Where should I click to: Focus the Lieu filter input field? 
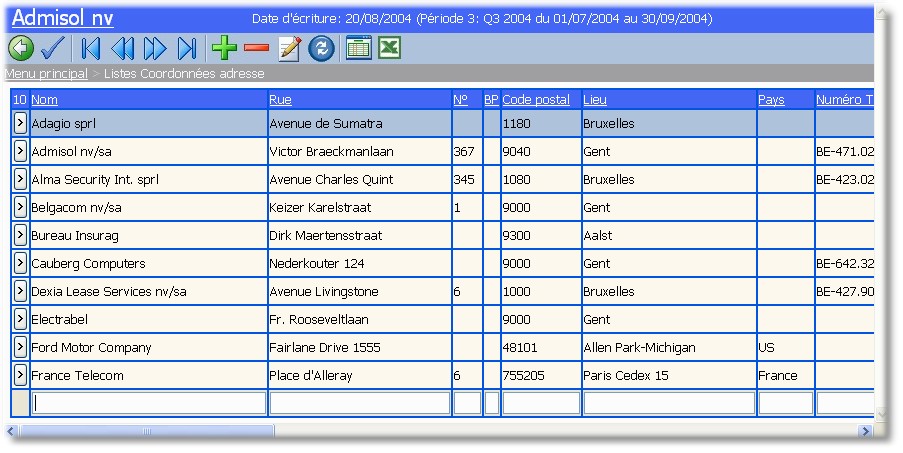pyautogui.click(x=670, y=403)
